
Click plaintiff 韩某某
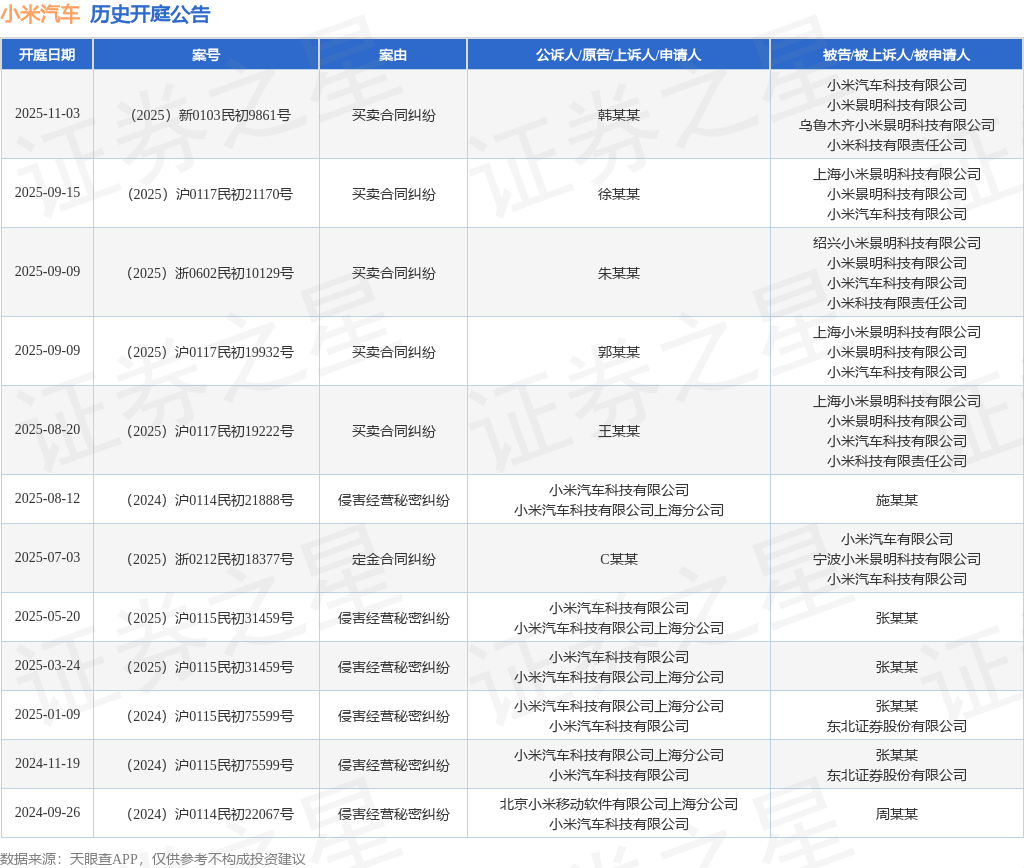point(619,116)
